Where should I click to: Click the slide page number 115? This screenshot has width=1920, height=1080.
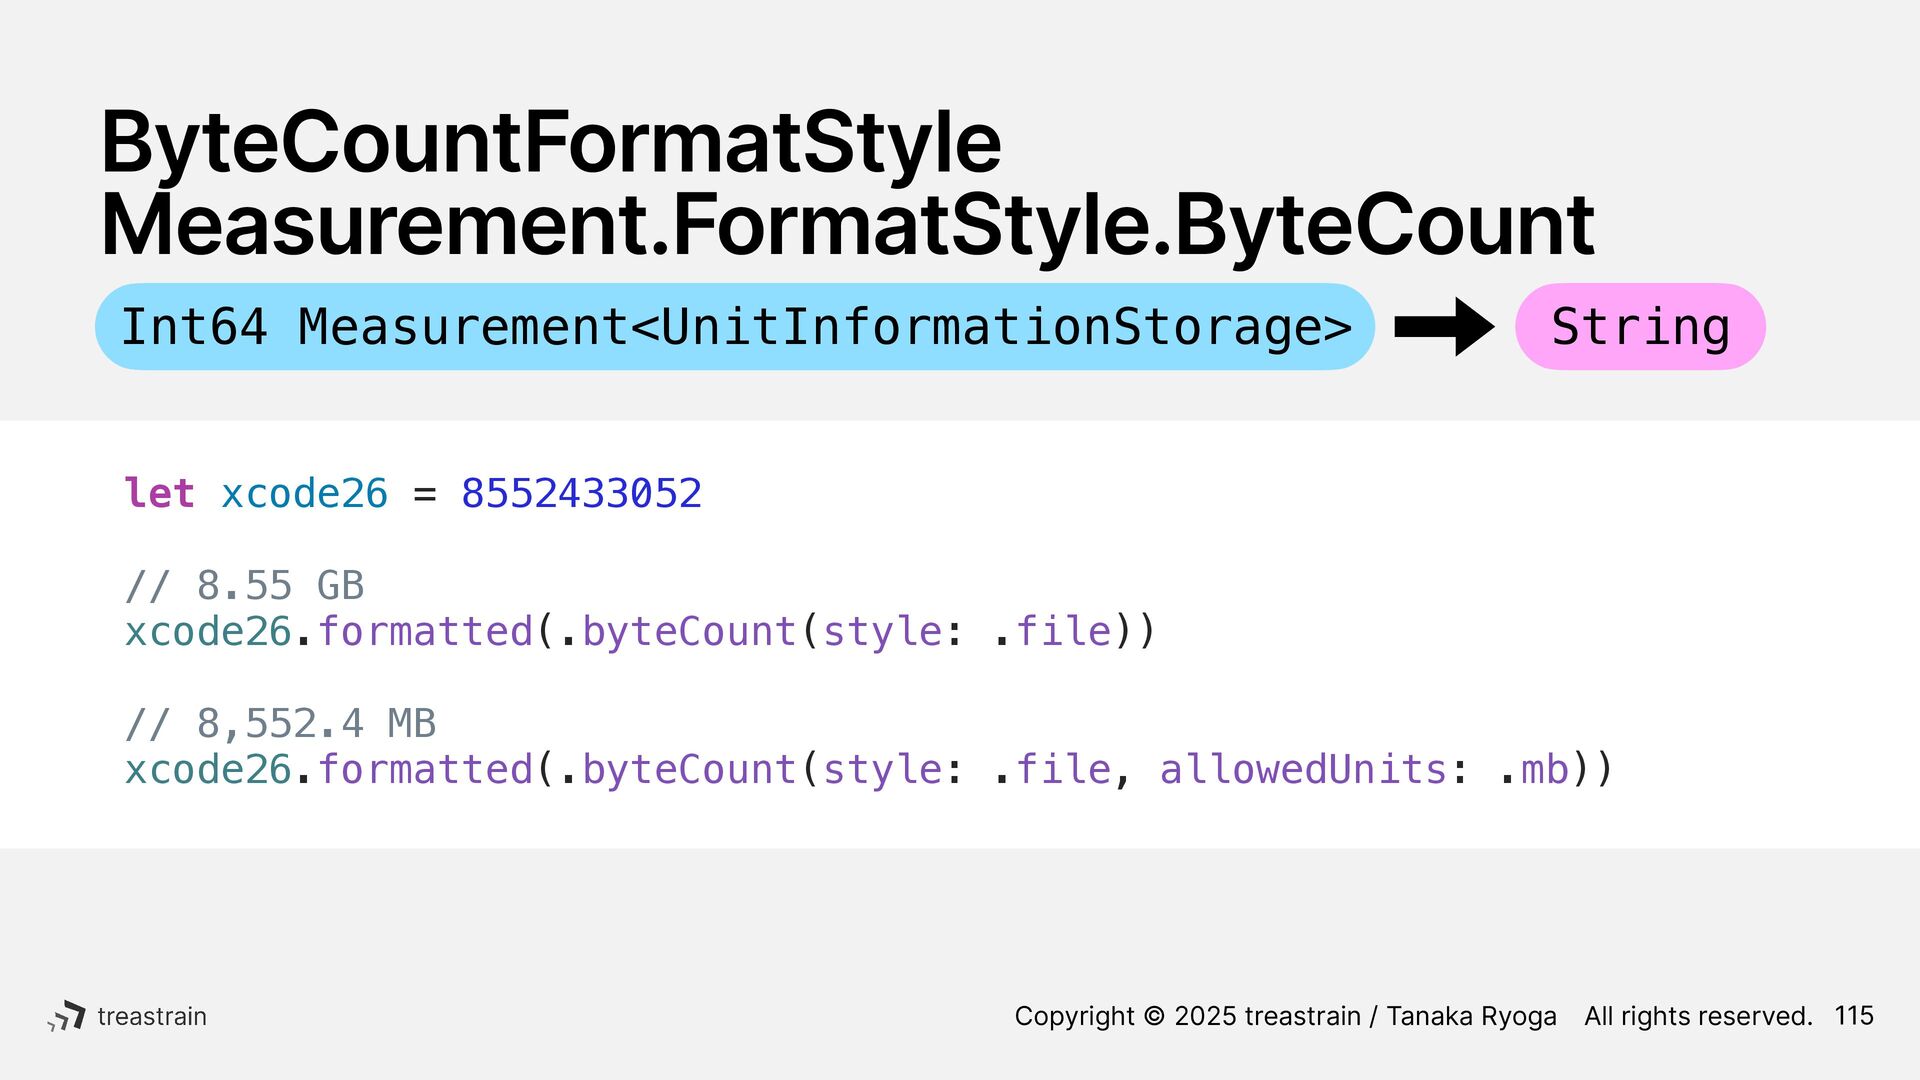point(1854,1016)
